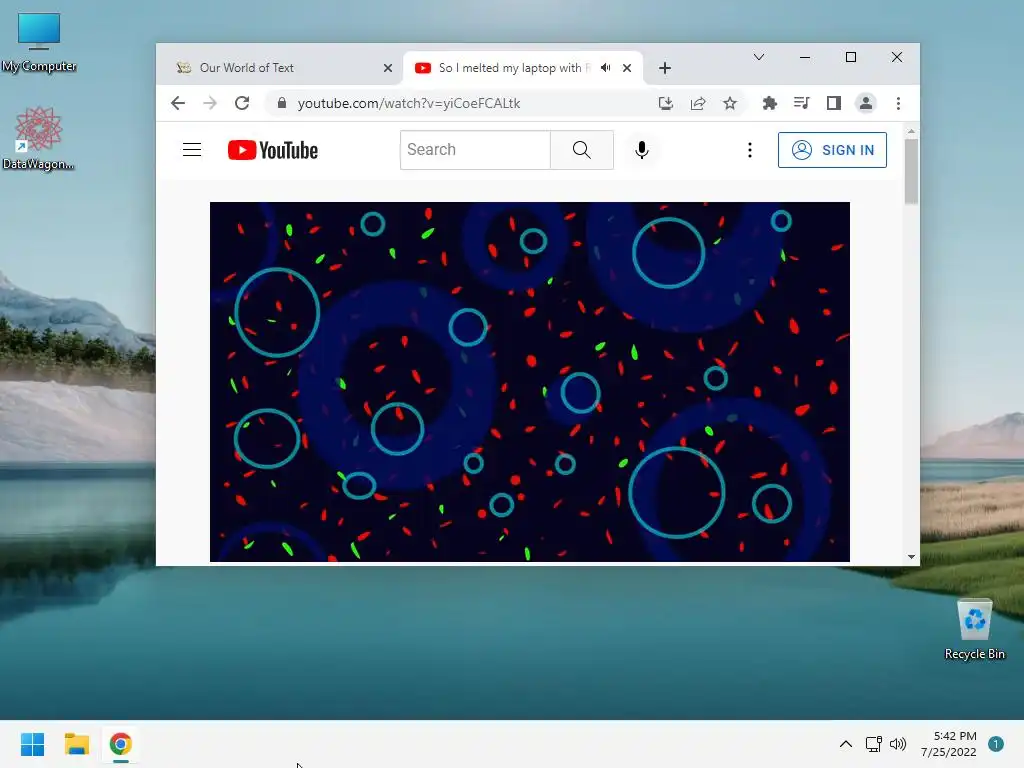Open notification badge in taskbar
Viewport: 1024px width, 768px height.
click(x=996, y=744)
